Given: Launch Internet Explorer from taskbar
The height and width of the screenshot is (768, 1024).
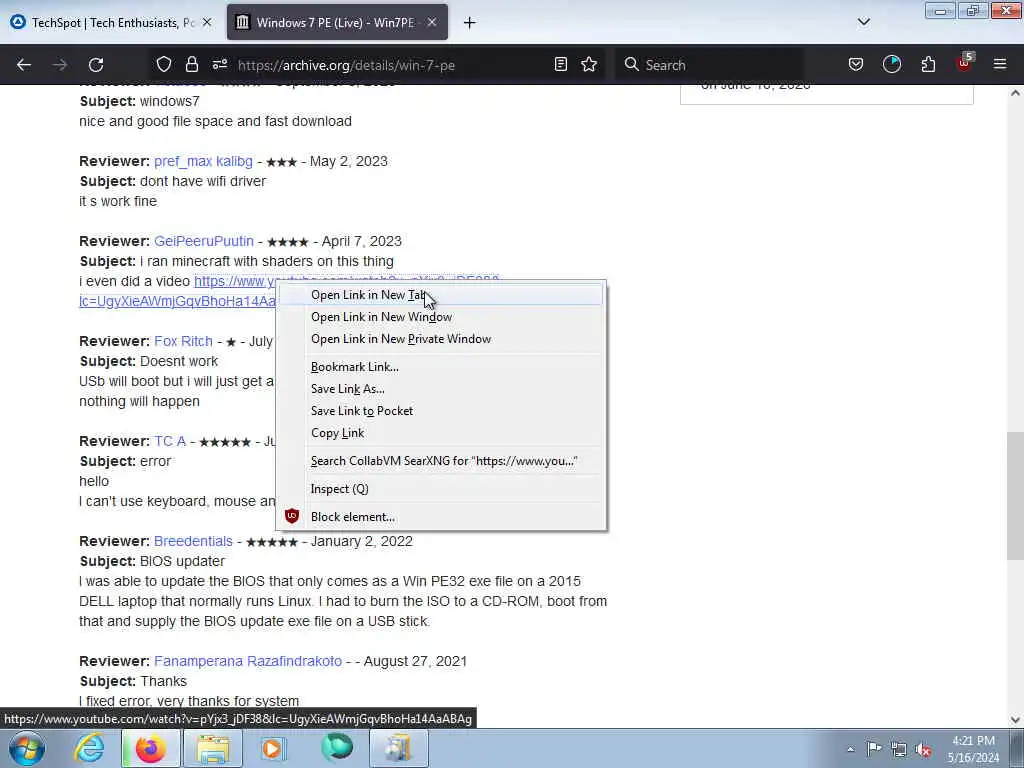Looking at the screenshot, I should (x=88, y=749).
